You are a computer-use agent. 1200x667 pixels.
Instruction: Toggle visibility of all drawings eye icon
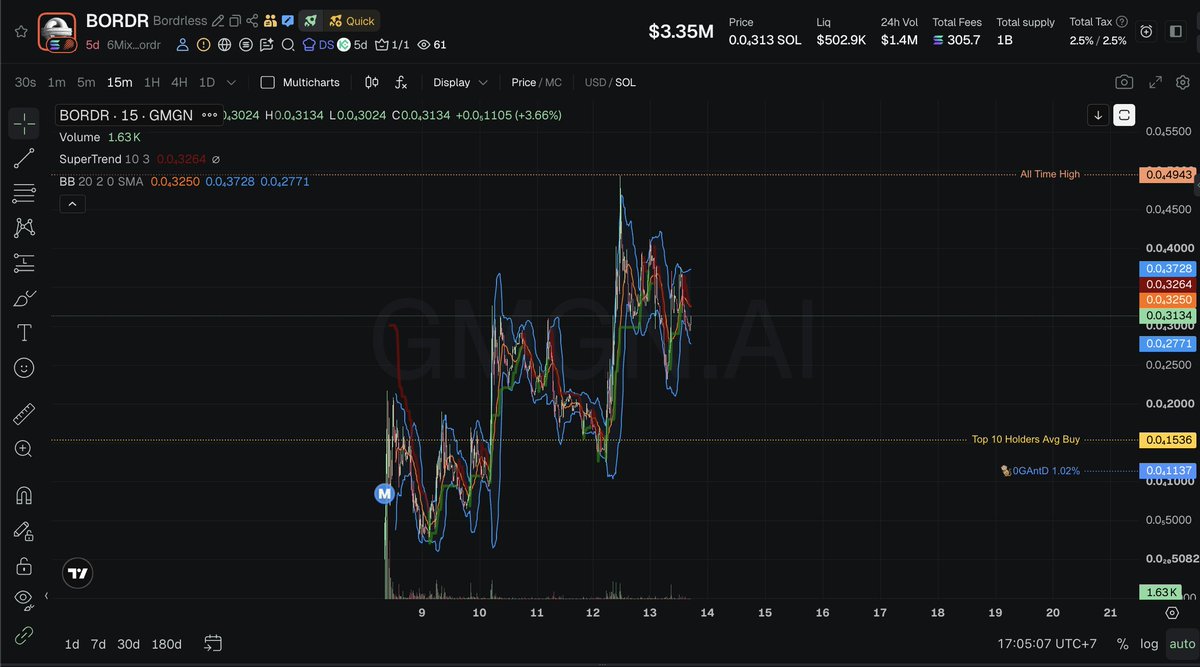(x=24, y=599)
